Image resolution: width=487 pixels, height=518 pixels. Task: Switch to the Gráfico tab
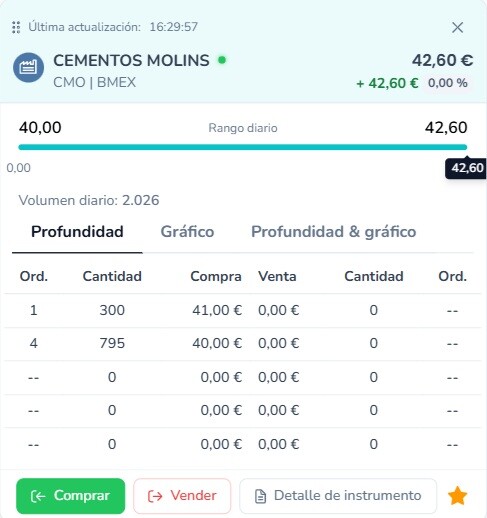[187, 232]
